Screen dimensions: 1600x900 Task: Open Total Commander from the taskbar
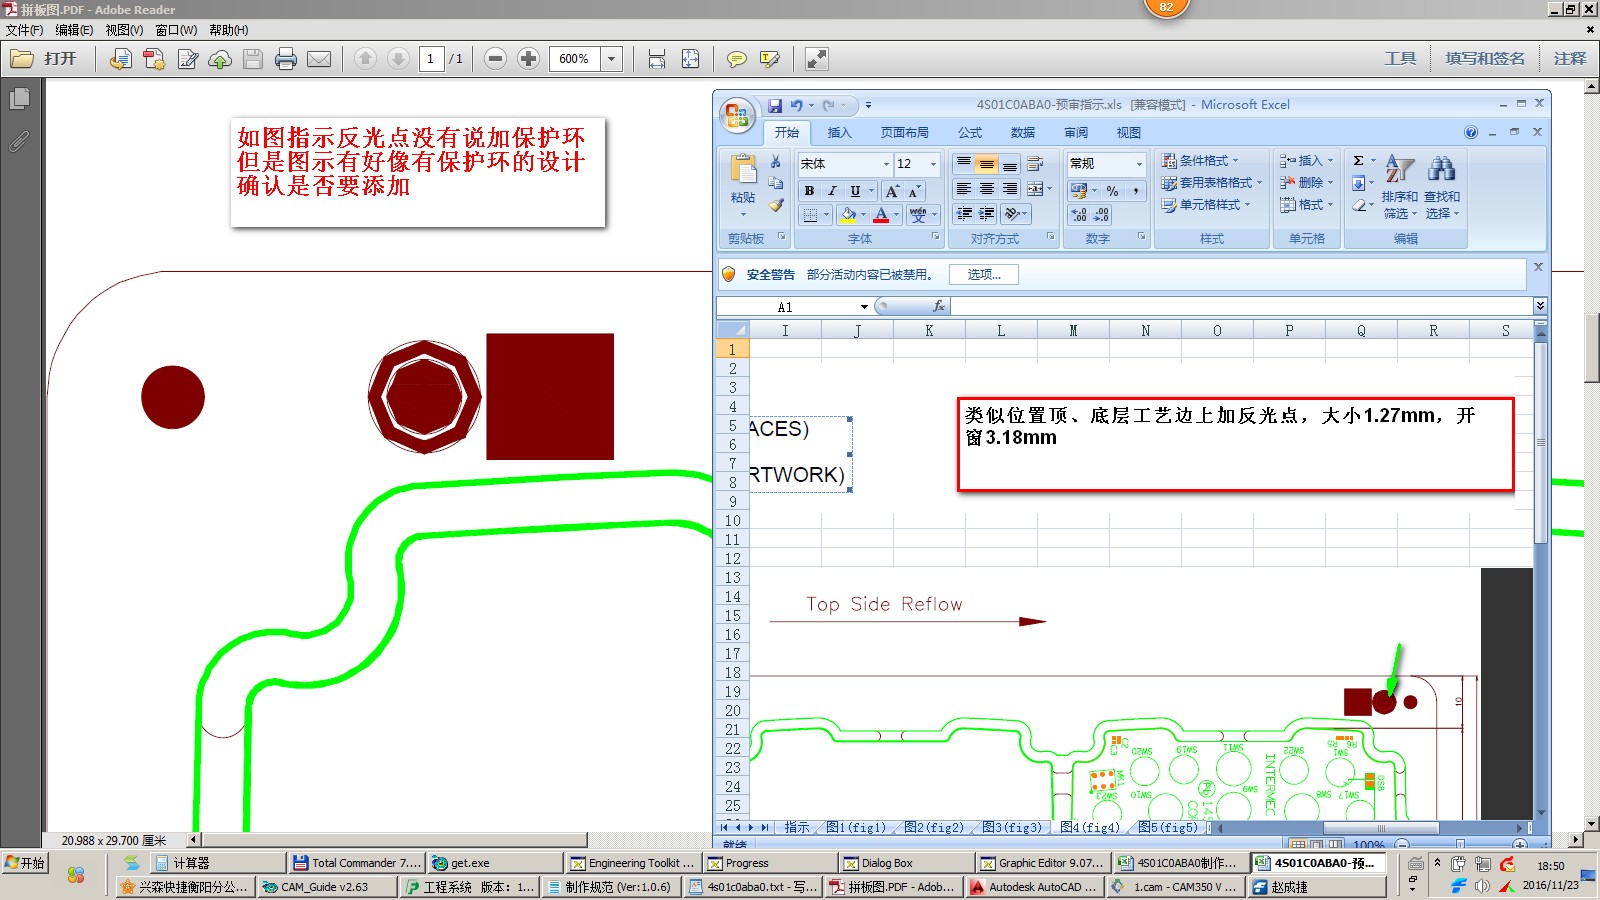click(357, 863)
